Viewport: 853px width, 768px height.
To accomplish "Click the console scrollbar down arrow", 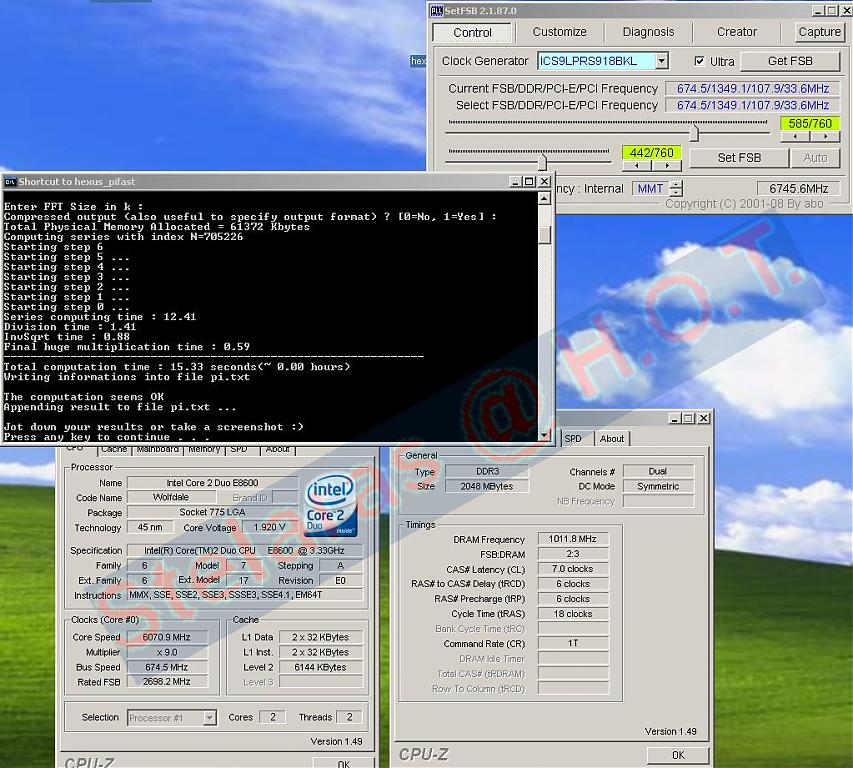I will [x=544, y=435].
